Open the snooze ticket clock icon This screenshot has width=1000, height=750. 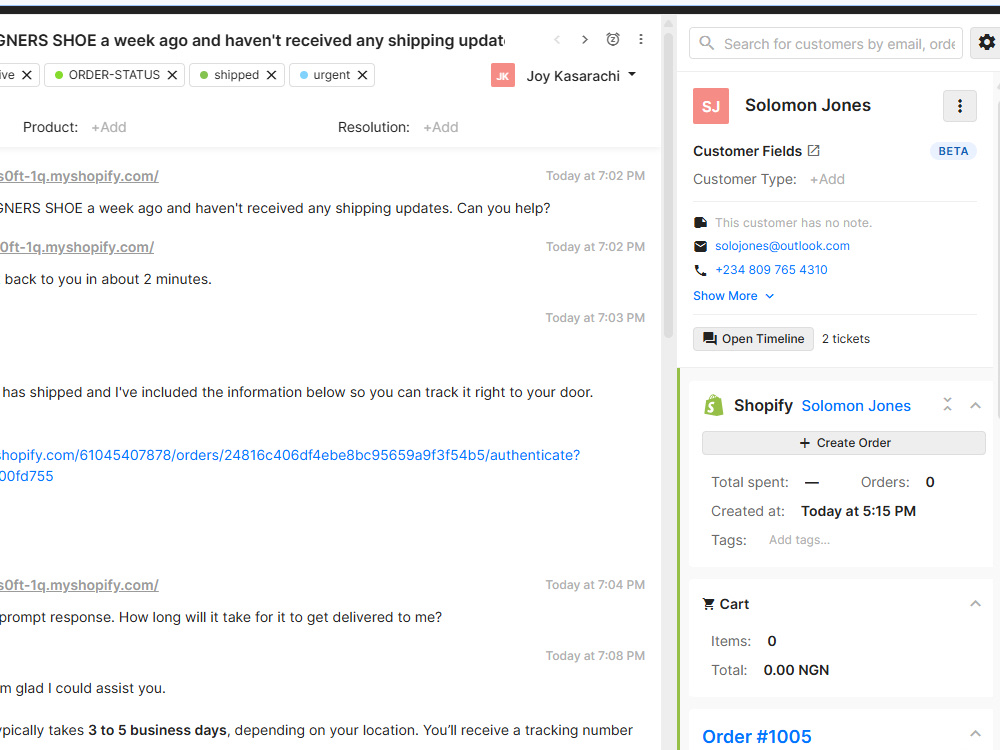613,40
